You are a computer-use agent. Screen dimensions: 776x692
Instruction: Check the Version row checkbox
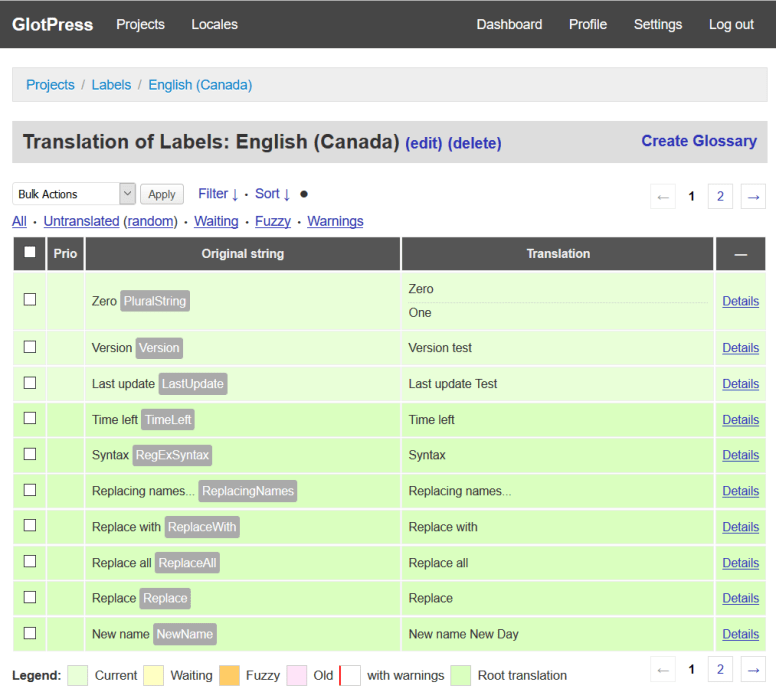pyautogui.click(x=30, y=347)
